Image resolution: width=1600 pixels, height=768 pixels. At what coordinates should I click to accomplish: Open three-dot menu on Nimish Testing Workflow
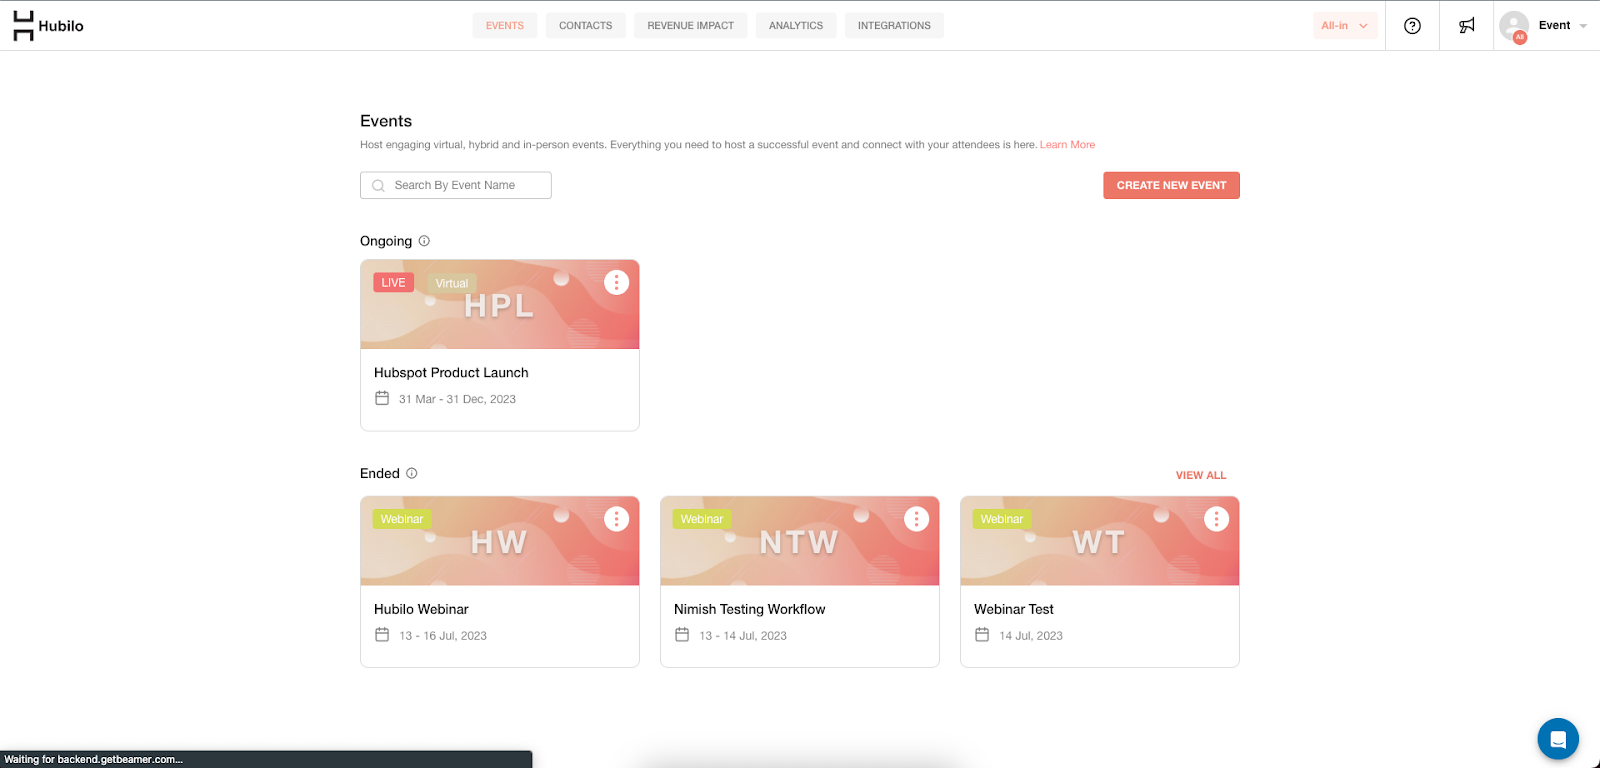(916, 519)
